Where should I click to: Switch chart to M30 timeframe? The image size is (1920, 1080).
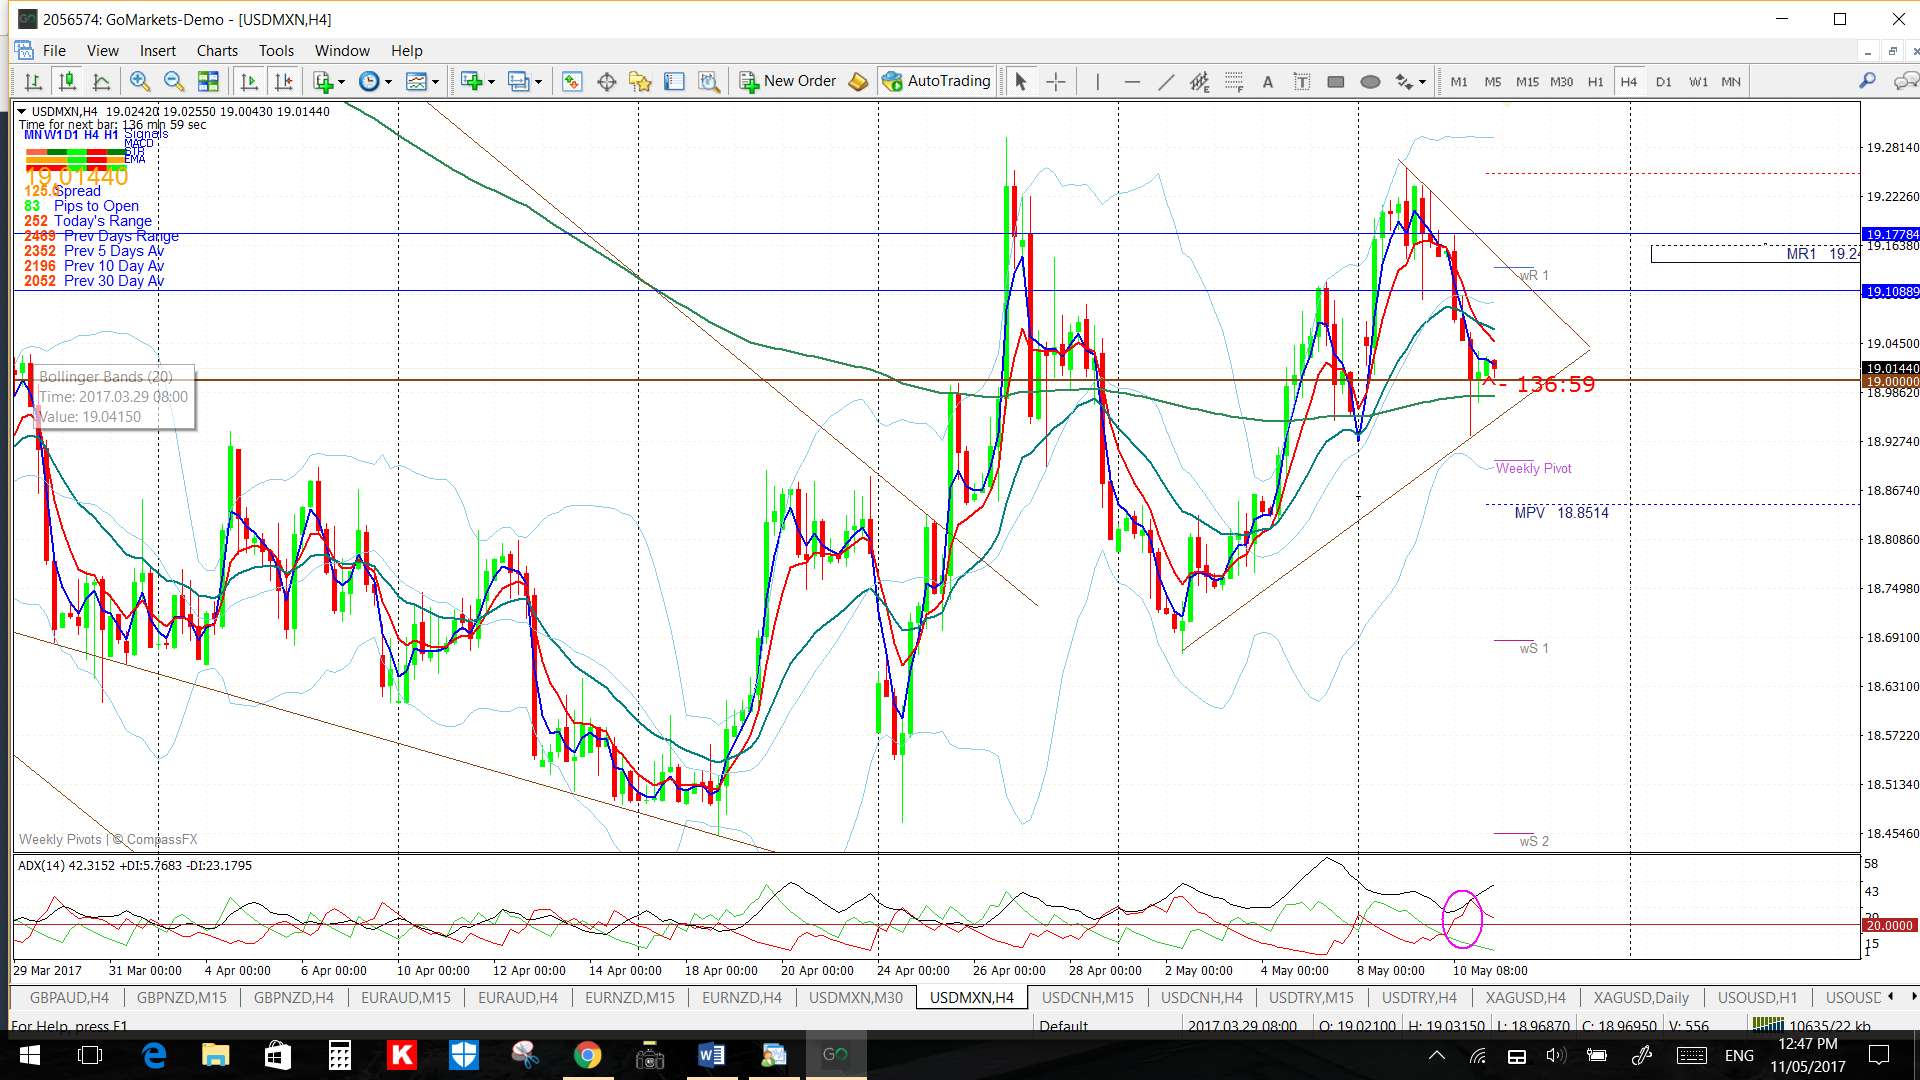click(1561, 82)
